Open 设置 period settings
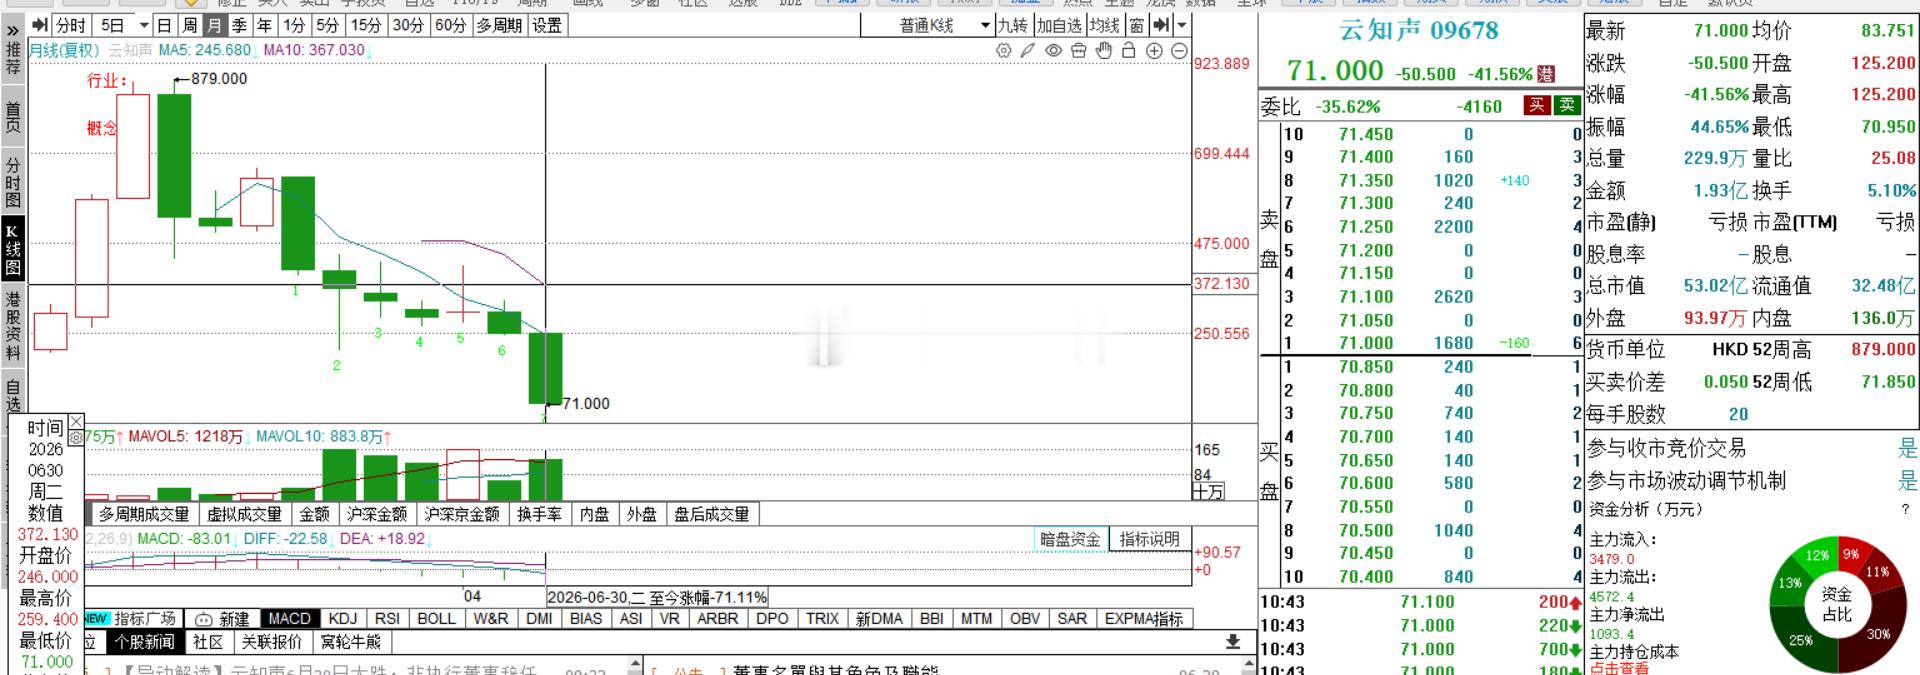 (x=547, y=25)
